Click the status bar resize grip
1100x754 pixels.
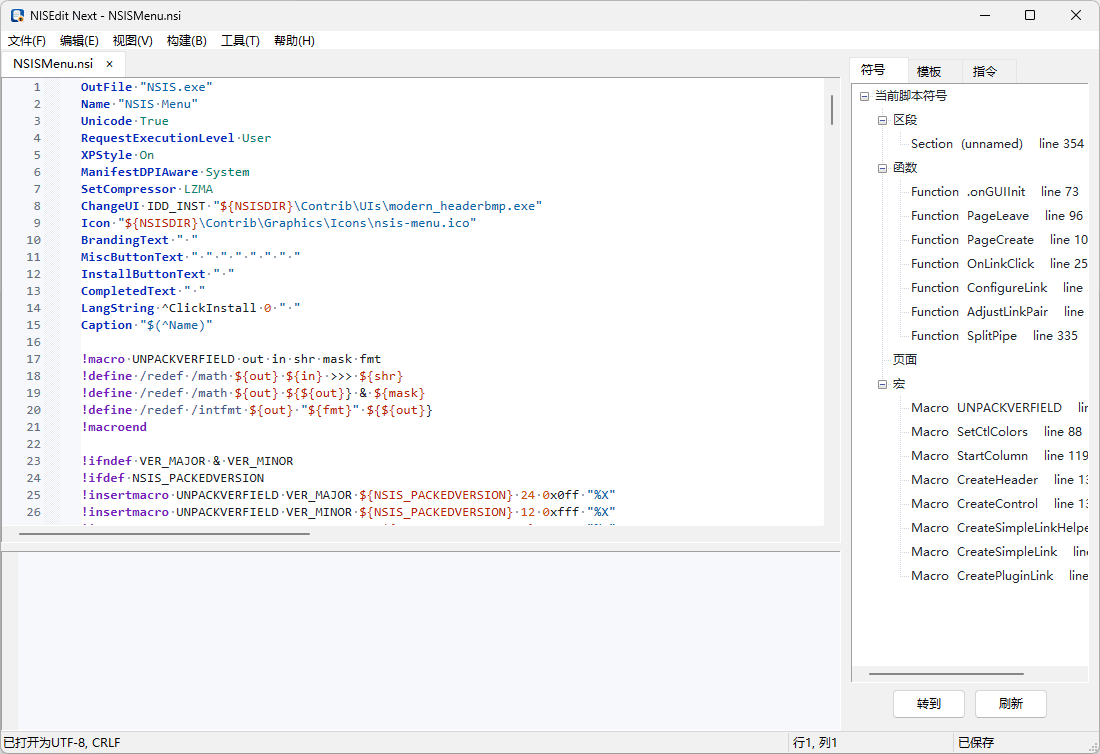(x=1092, y=746)
